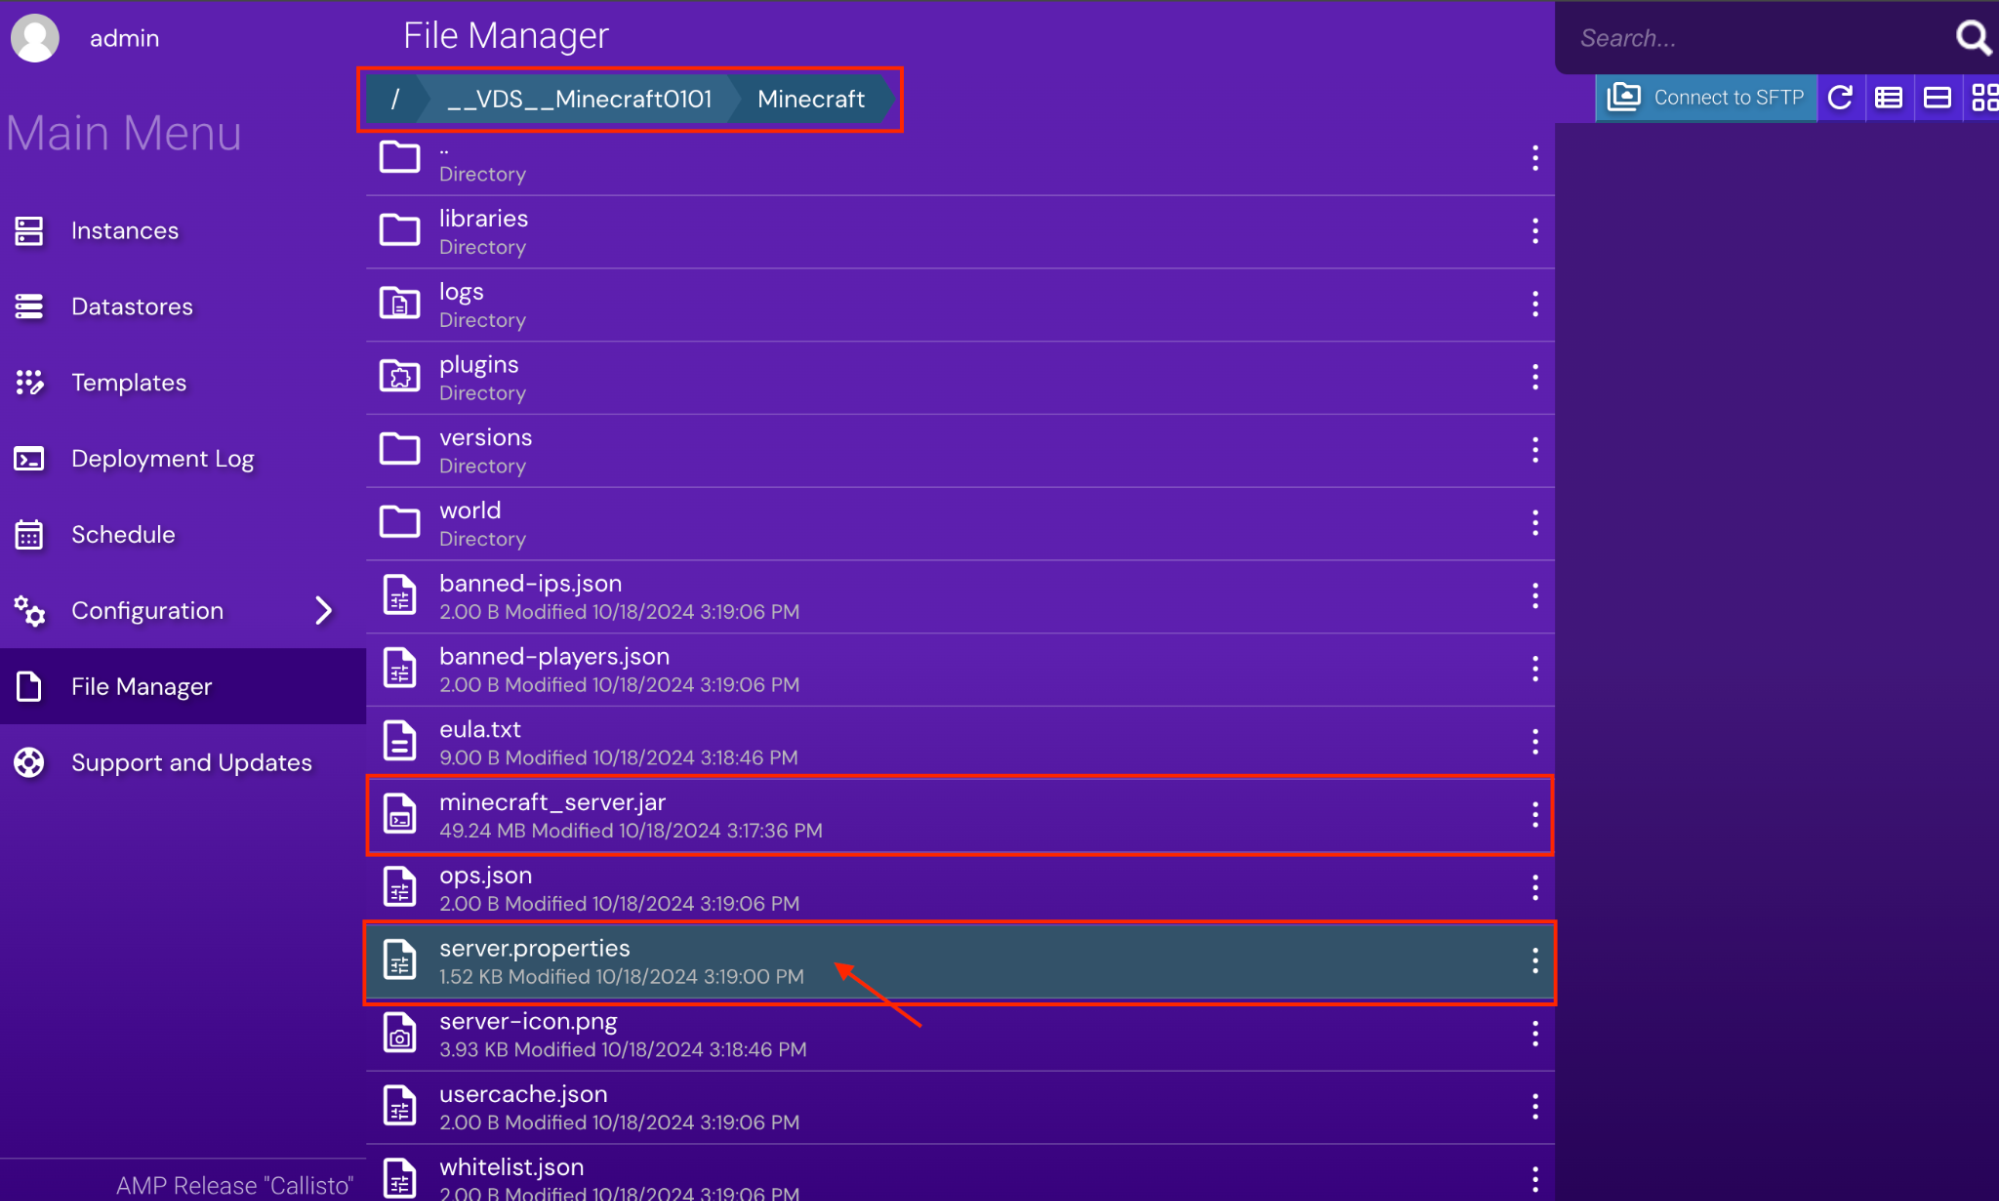Navigate to __VDS__Minecraft0101 breadcrumb

coord(579,99)
